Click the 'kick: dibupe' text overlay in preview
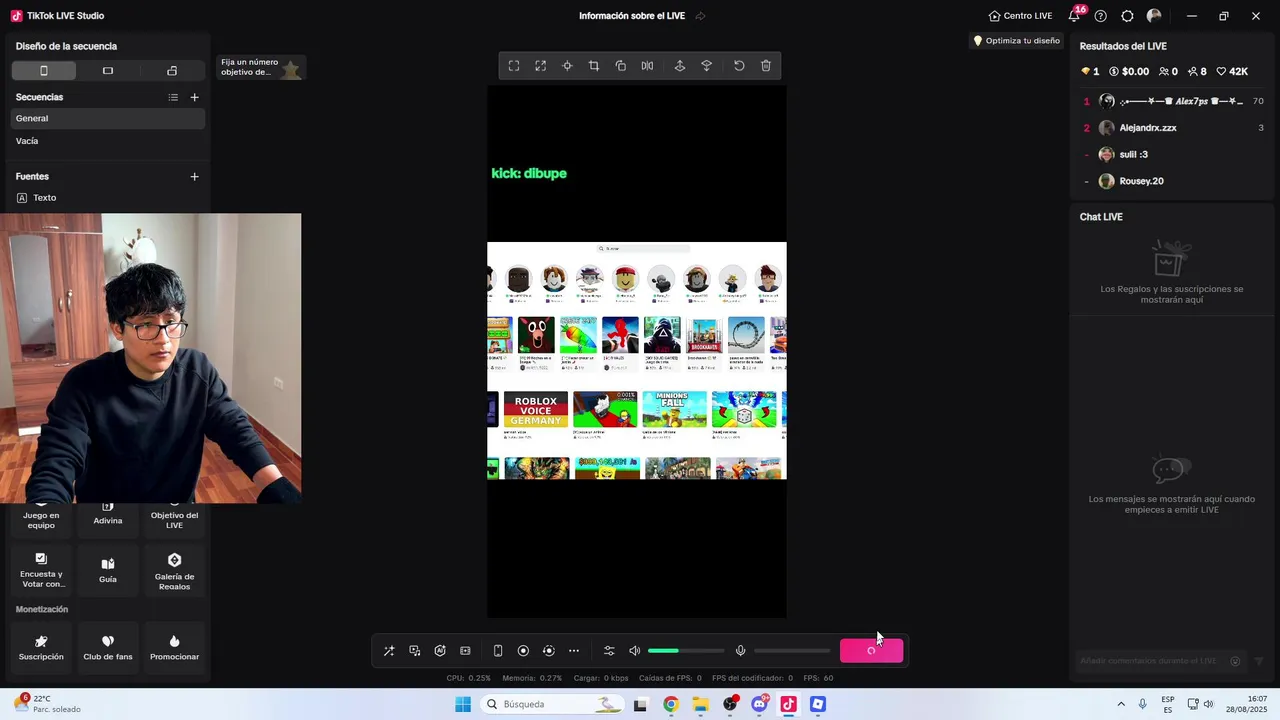This screenshot has width=1280, height=720. [x=529, y=173]
